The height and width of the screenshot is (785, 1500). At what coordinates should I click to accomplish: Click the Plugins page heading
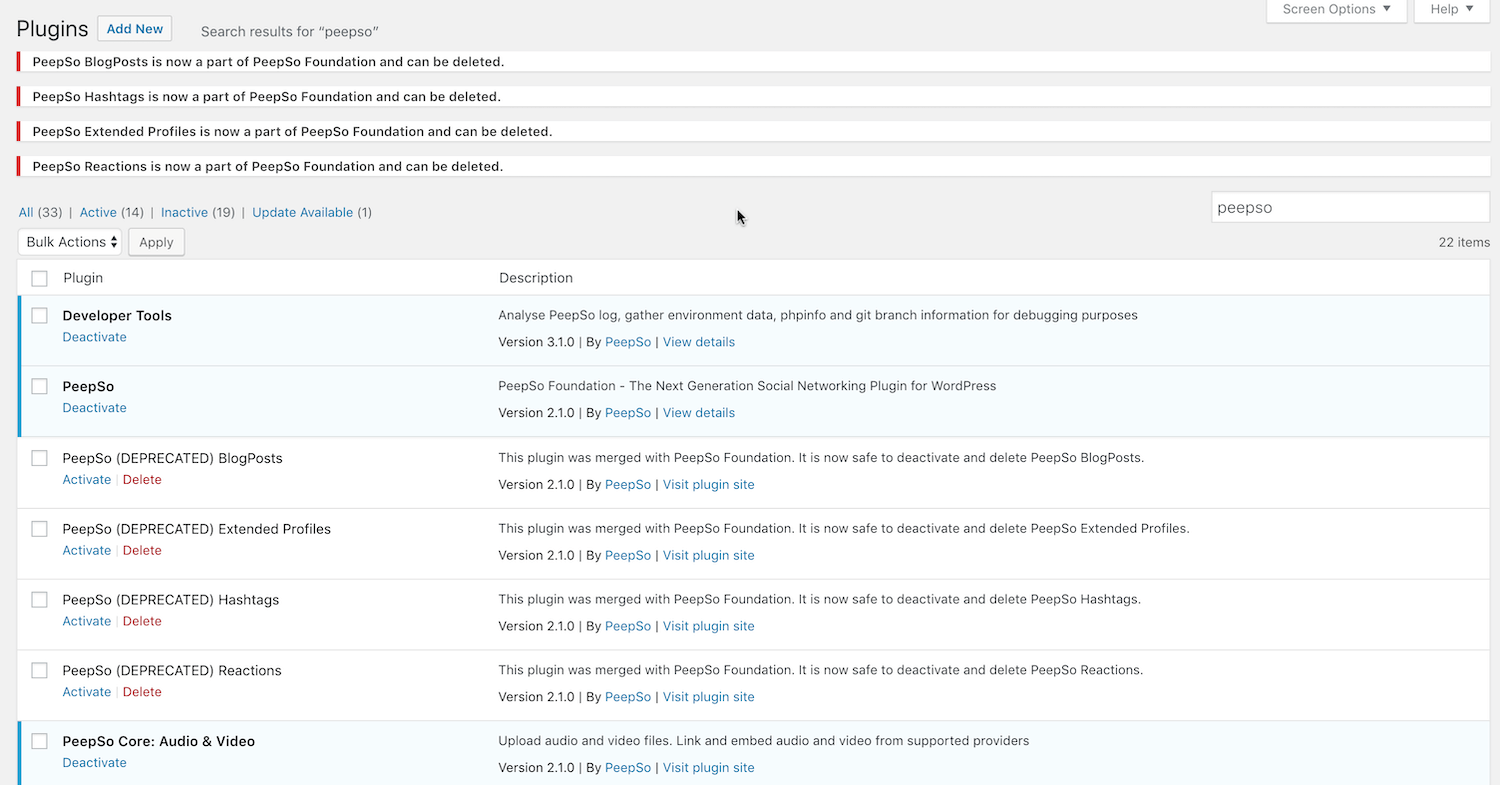coord(52,29)
